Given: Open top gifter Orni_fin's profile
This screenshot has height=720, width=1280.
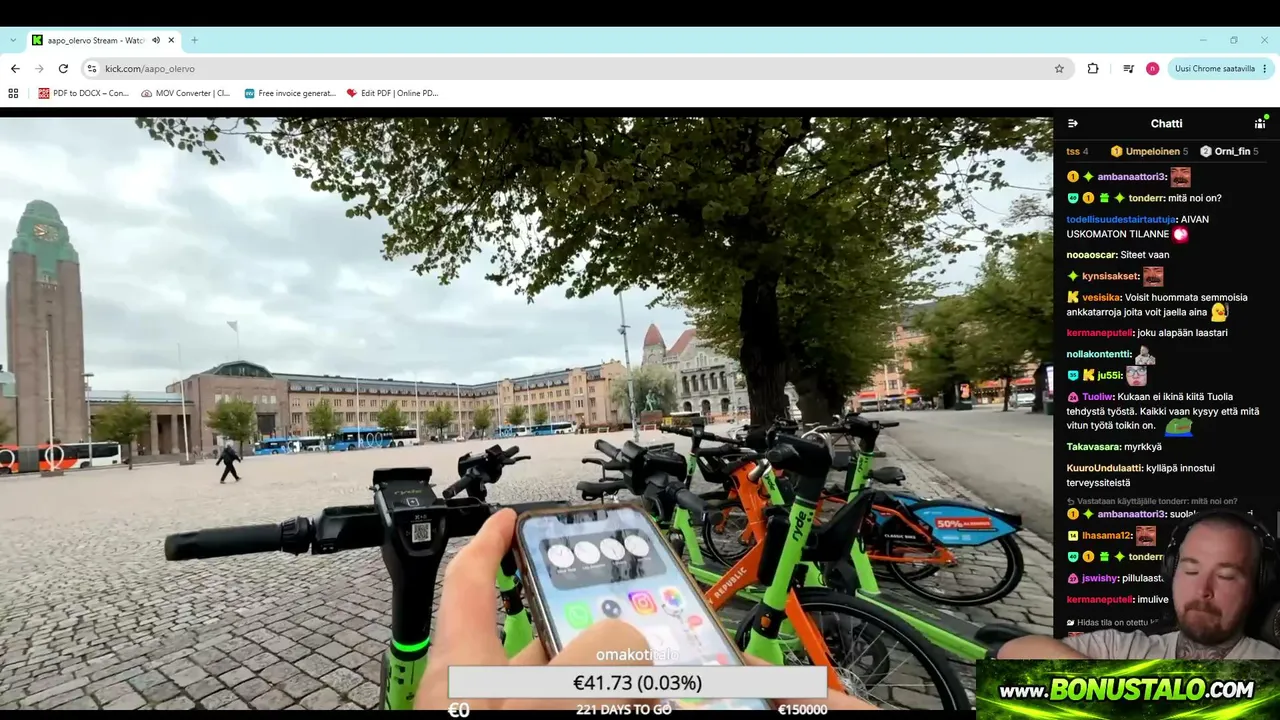Looking at the screenshot, I should click(x=1229, y=152).
